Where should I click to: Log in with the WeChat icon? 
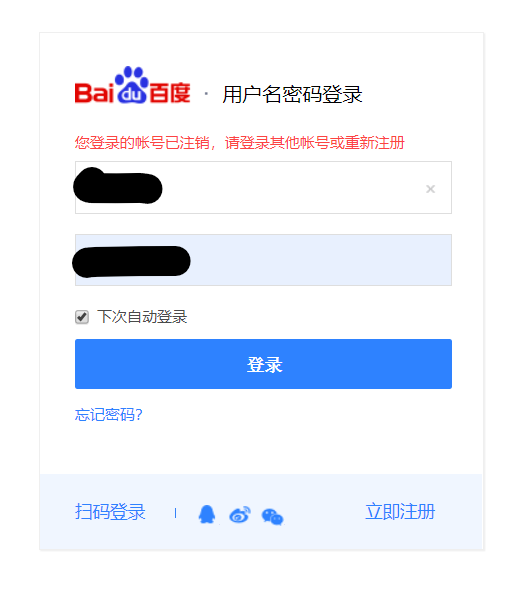click(x=273, y=516)
